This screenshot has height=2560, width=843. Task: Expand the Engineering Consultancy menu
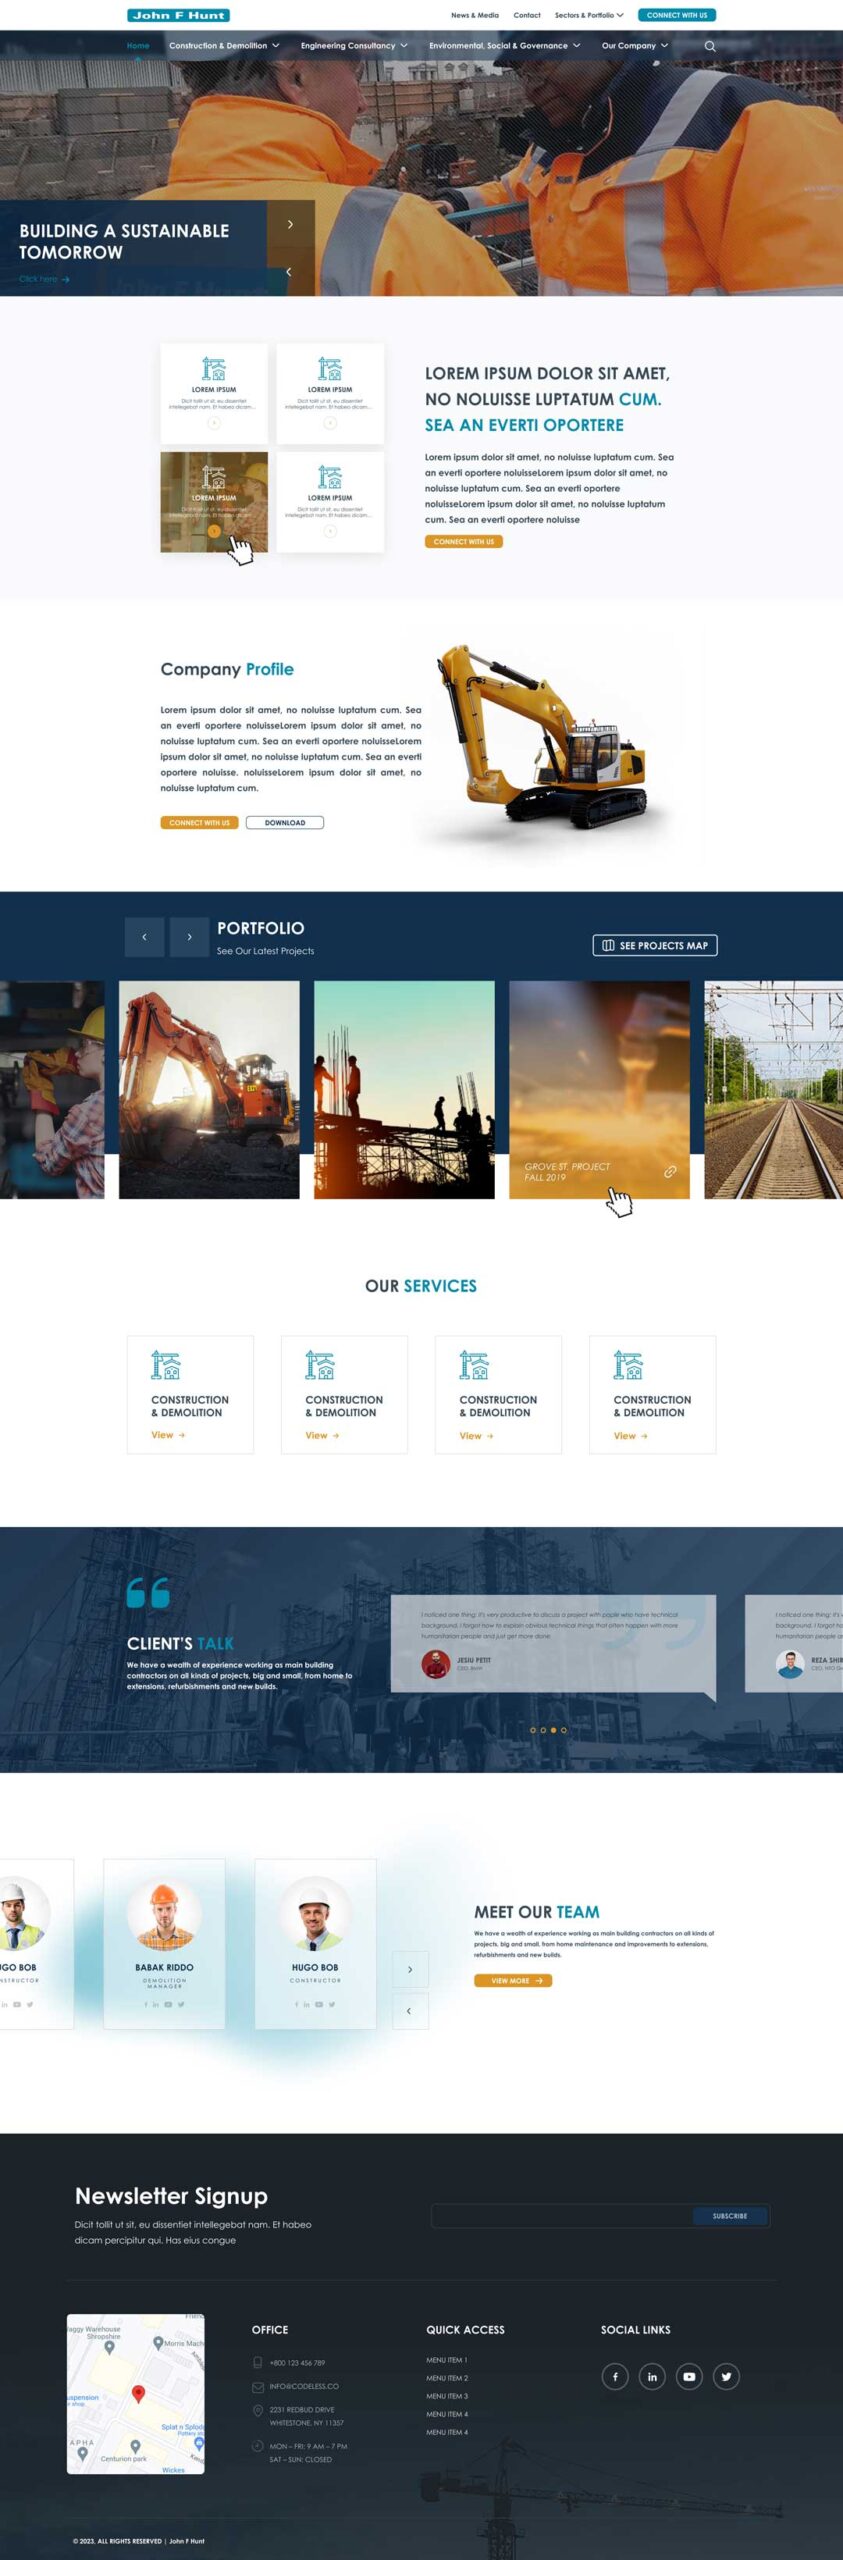[x=354, y=46]
